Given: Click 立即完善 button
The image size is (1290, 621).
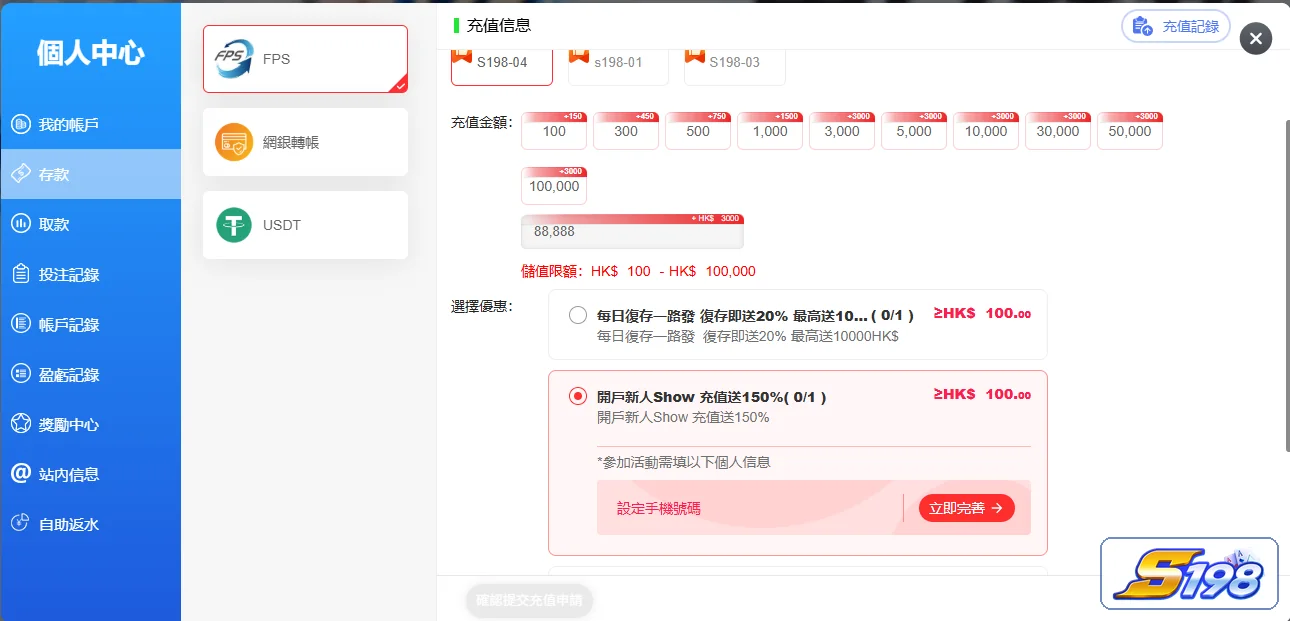Looking at the screenshot, I should (966, 508).
